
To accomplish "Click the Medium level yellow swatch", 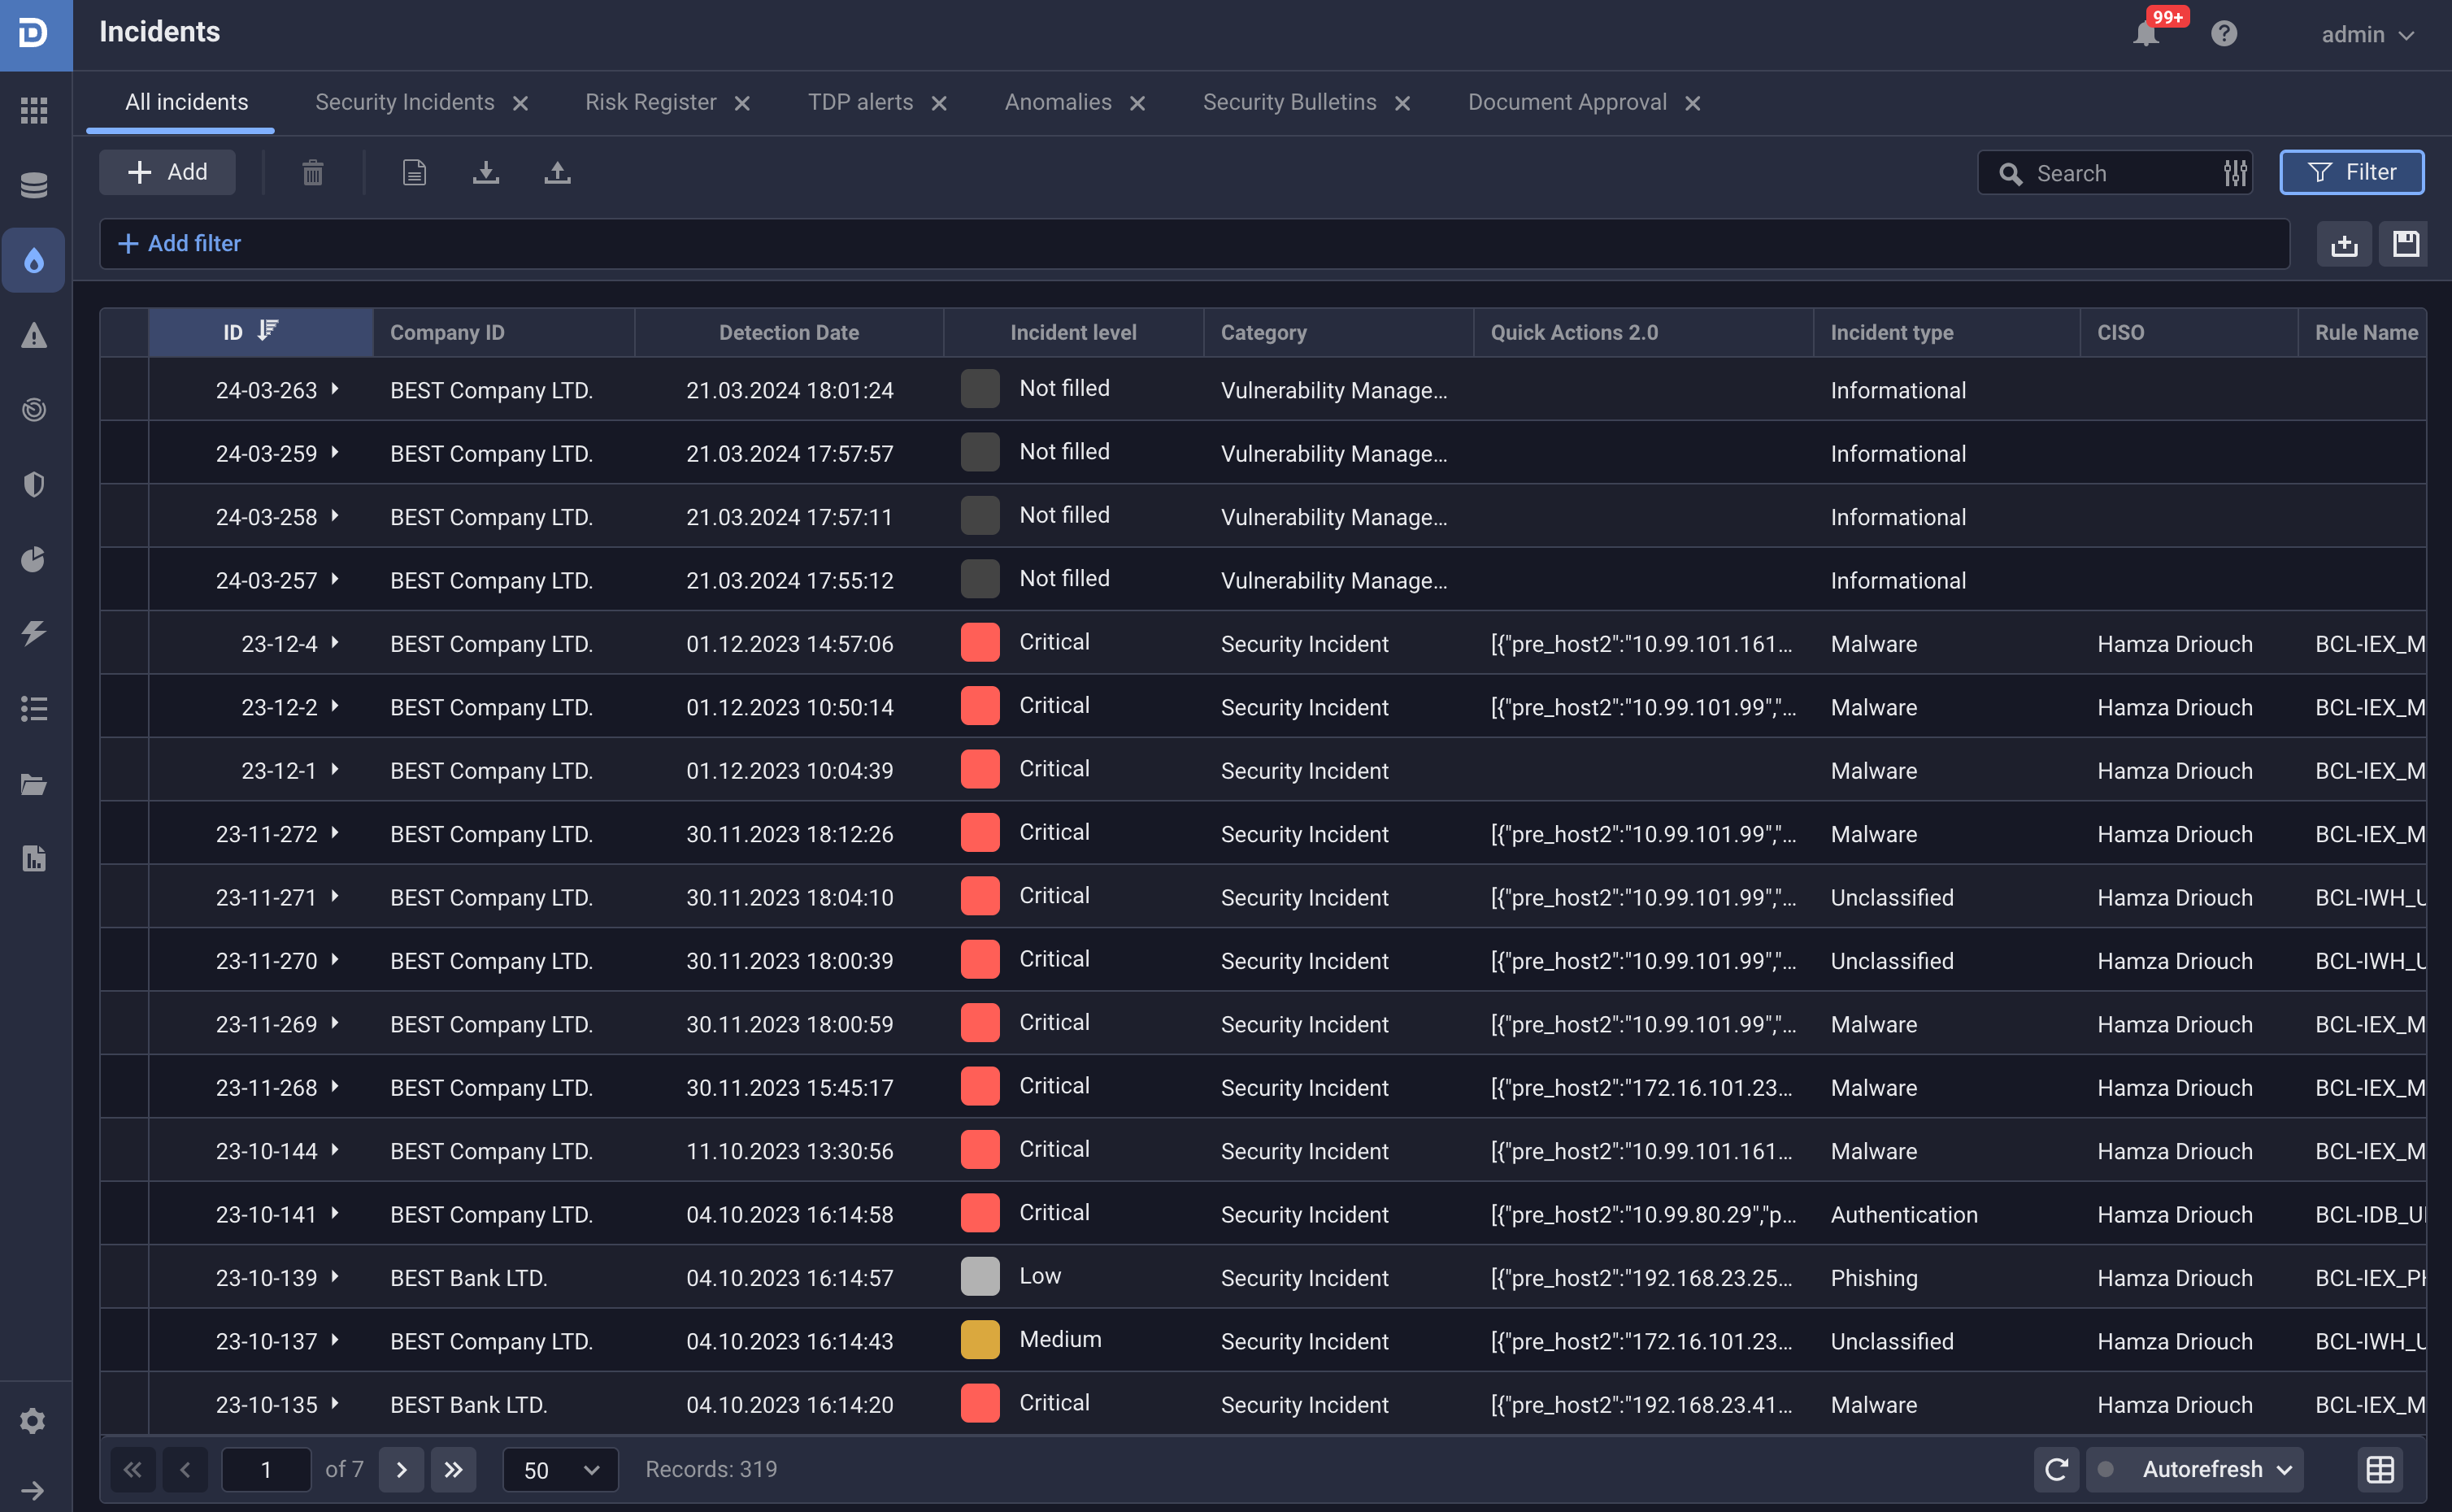I will (x=980, y=1340).
